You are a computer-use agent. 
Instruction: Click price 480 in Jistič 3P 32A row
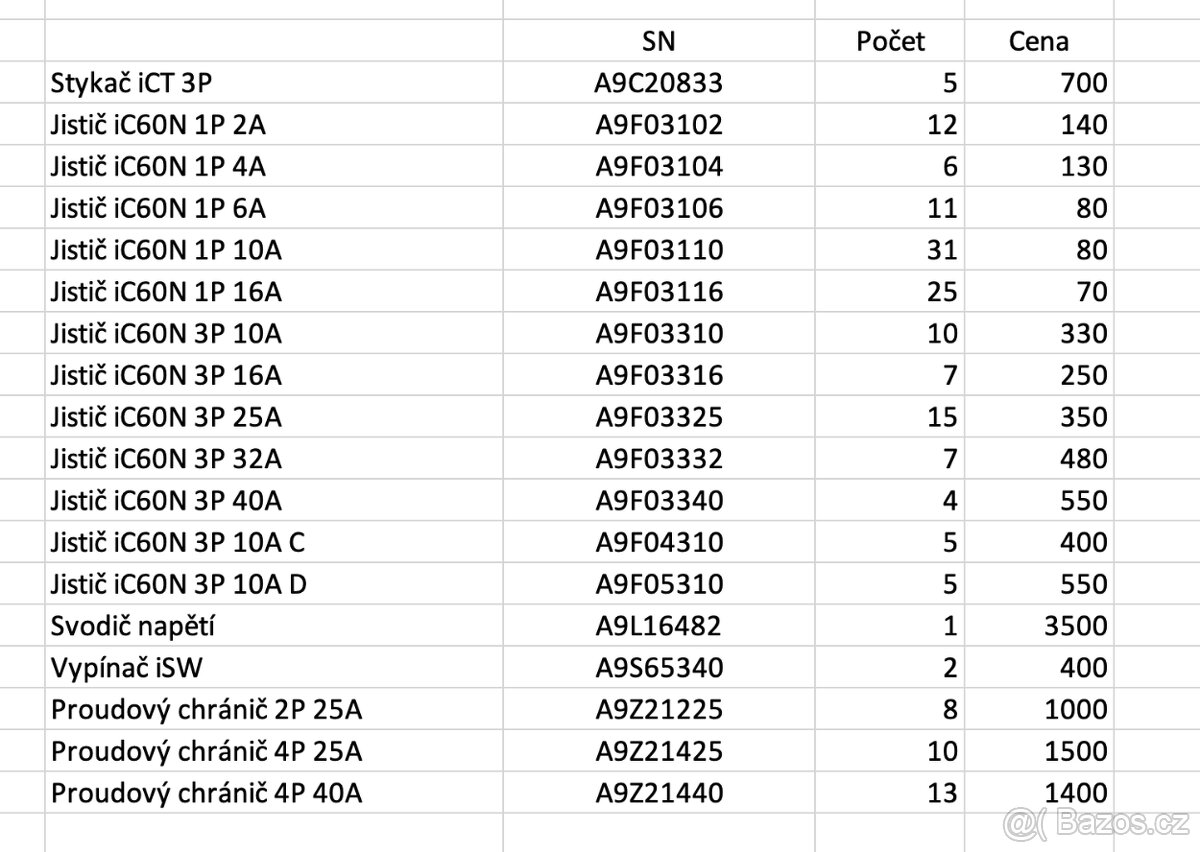(x=1083, y=459)
